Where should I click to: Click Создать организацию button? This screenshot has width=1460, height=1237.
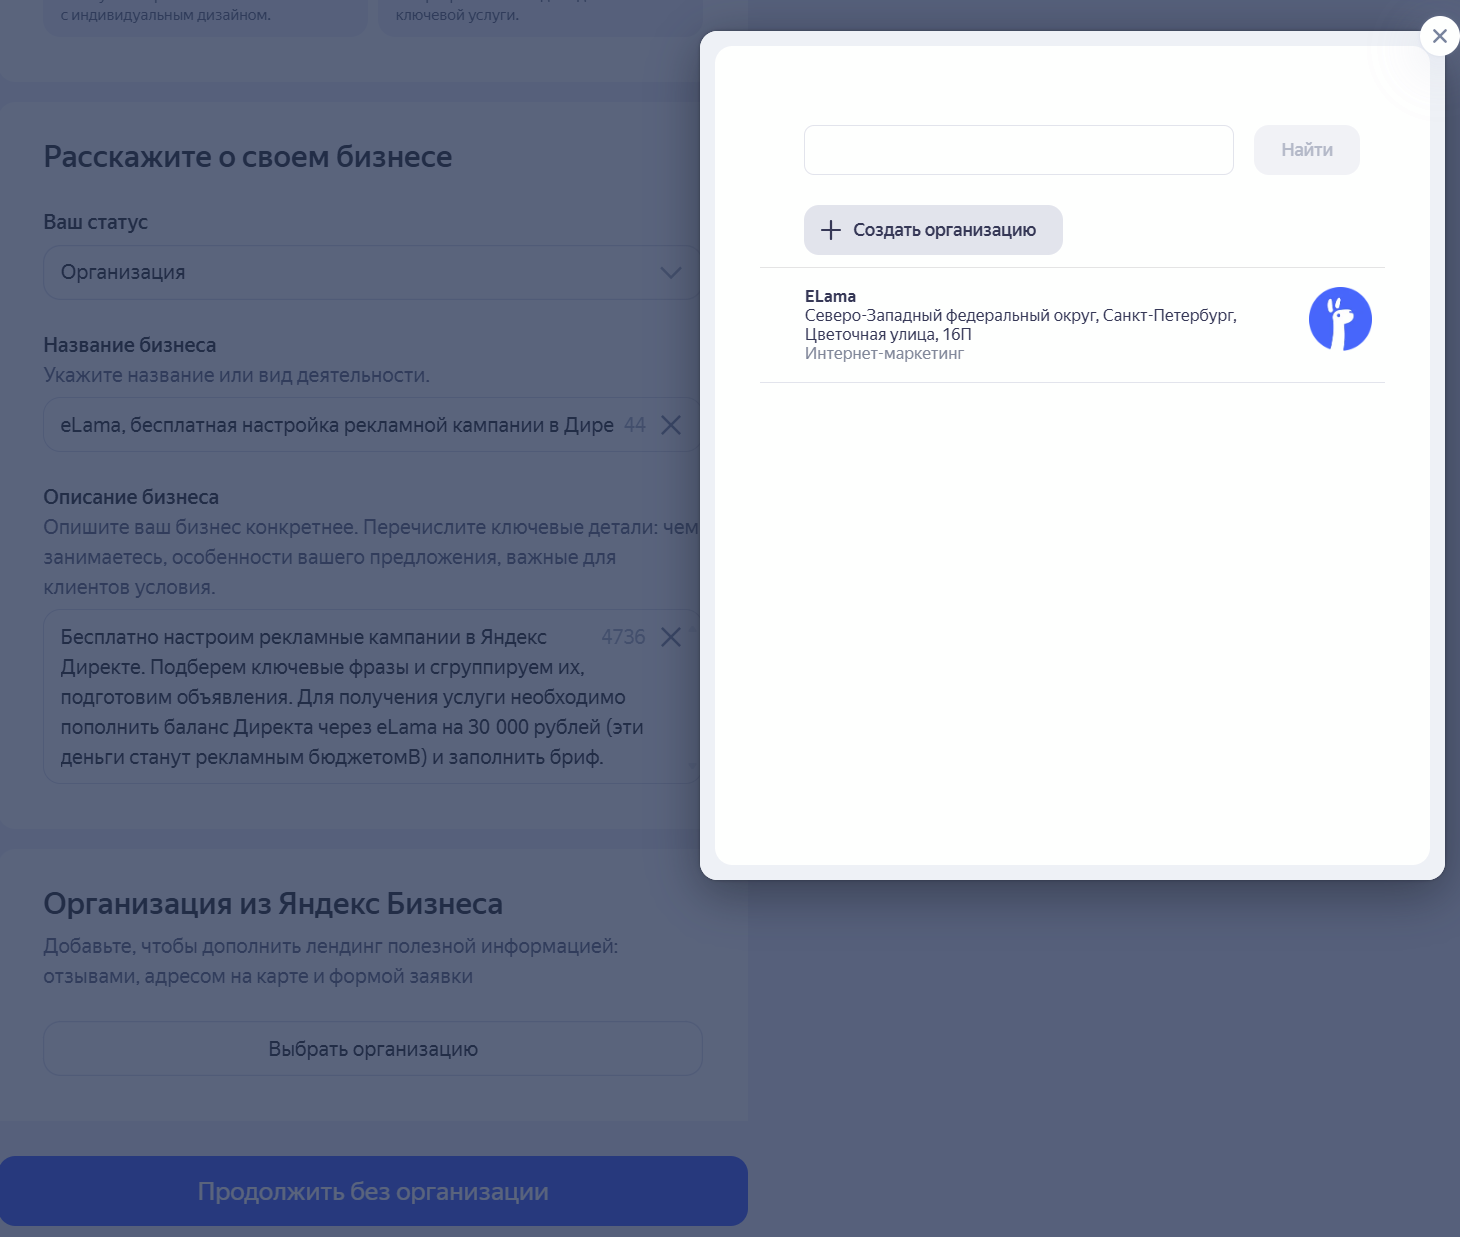point(933,230)
